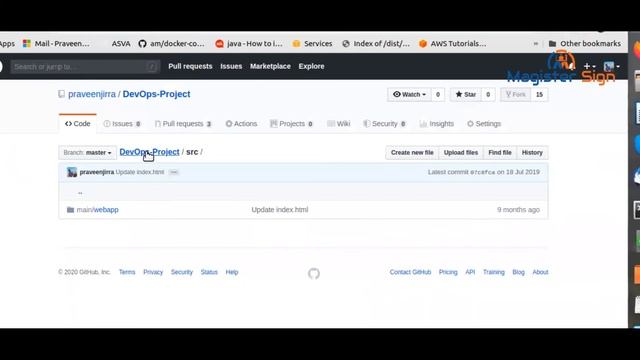
Task: Switch to the repository Issues tab
Action: (122, 124)
